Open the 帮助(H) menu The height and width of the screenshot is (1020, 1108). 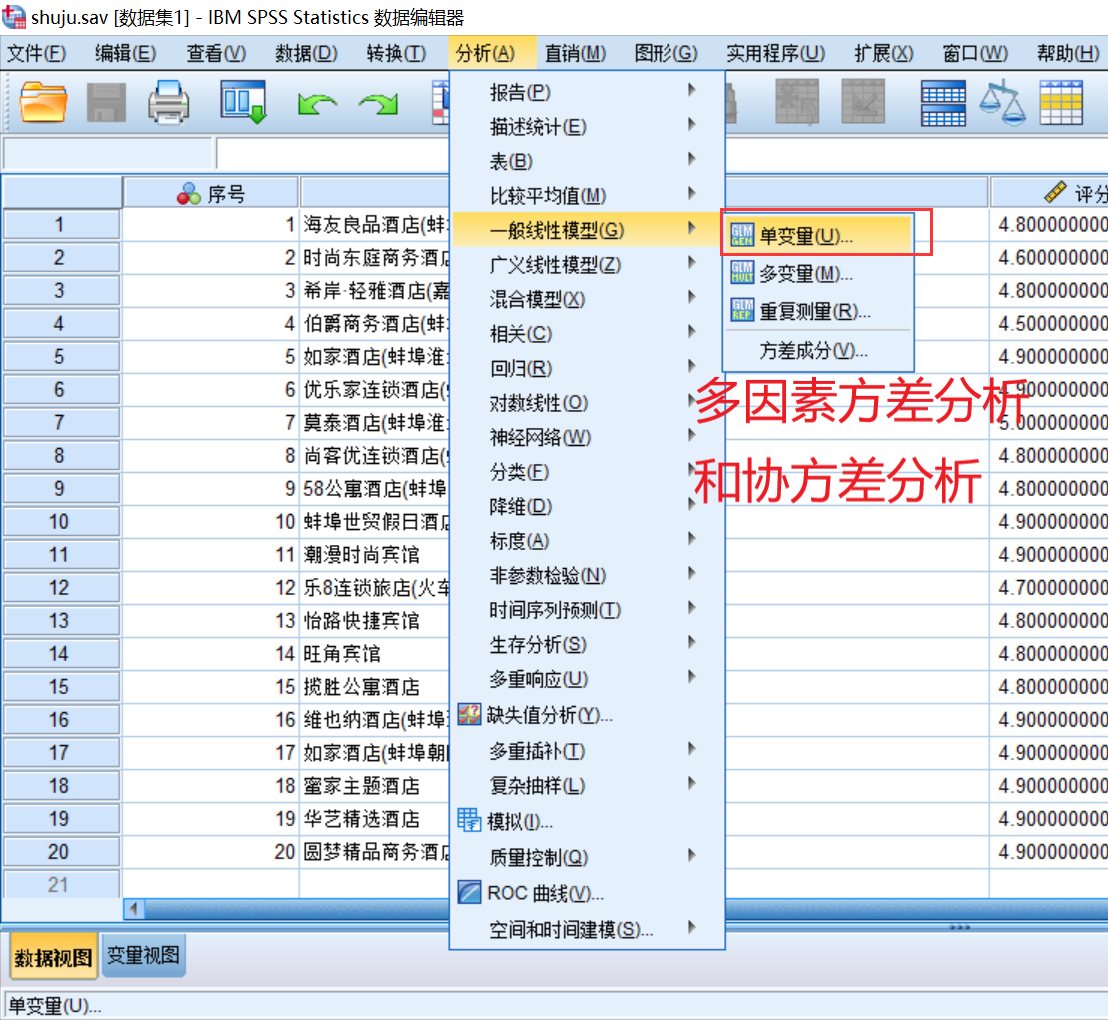(1068, 53)
